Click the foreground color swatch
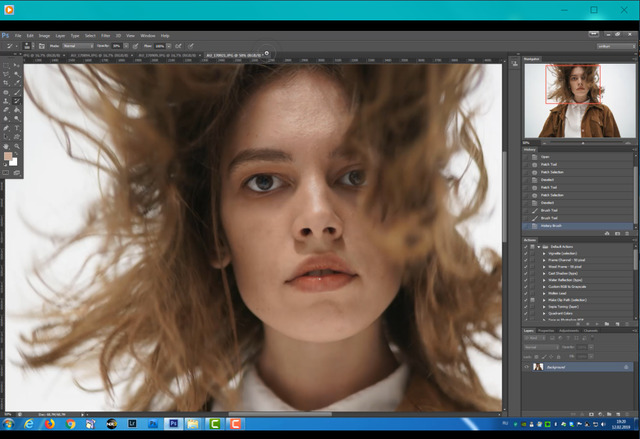 (8, 158)
